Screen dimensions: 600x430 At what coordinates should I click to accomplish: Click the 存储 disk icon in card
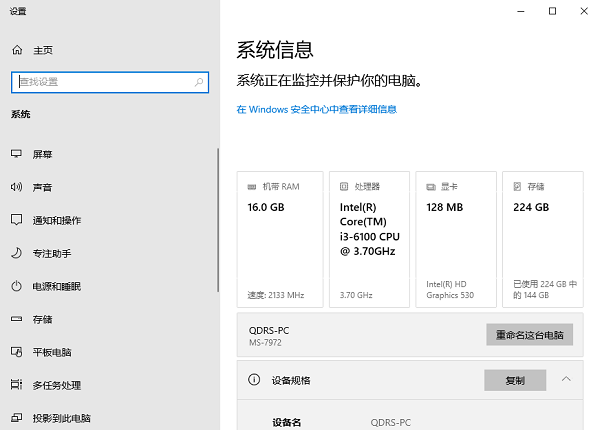tap(517, 187)
